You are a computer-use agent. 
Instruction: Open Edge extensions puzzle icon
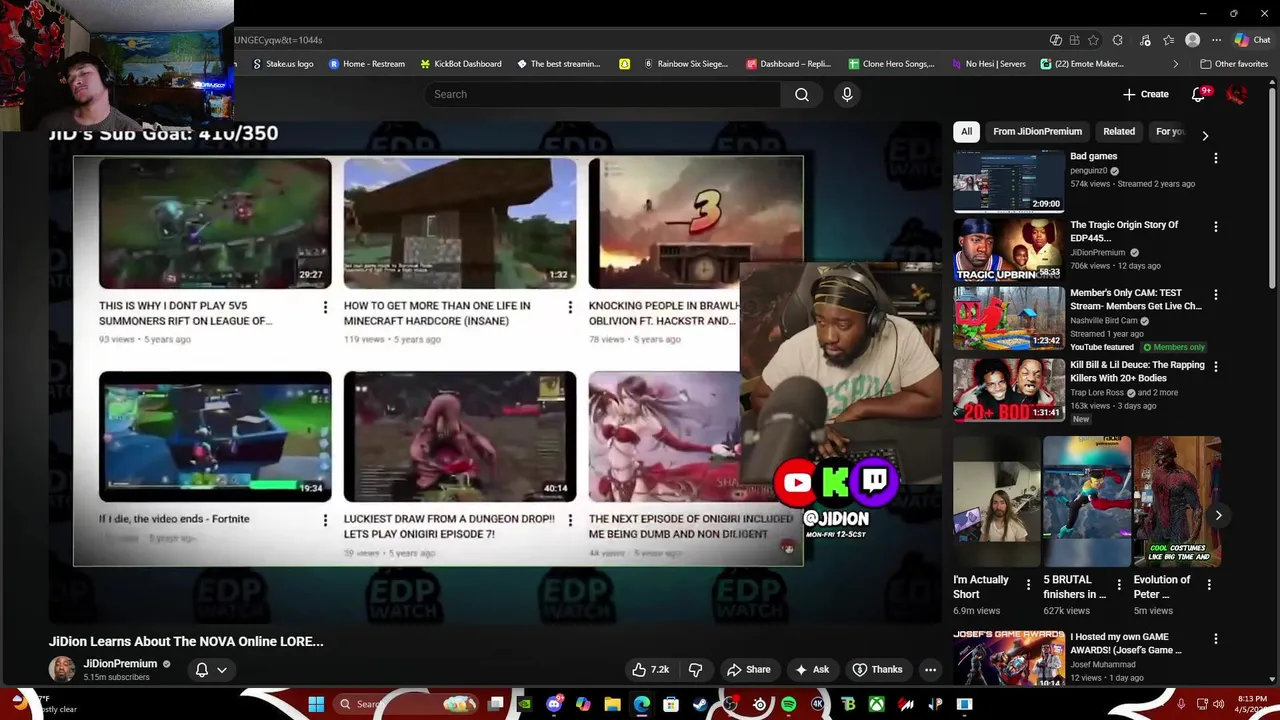1118,40
